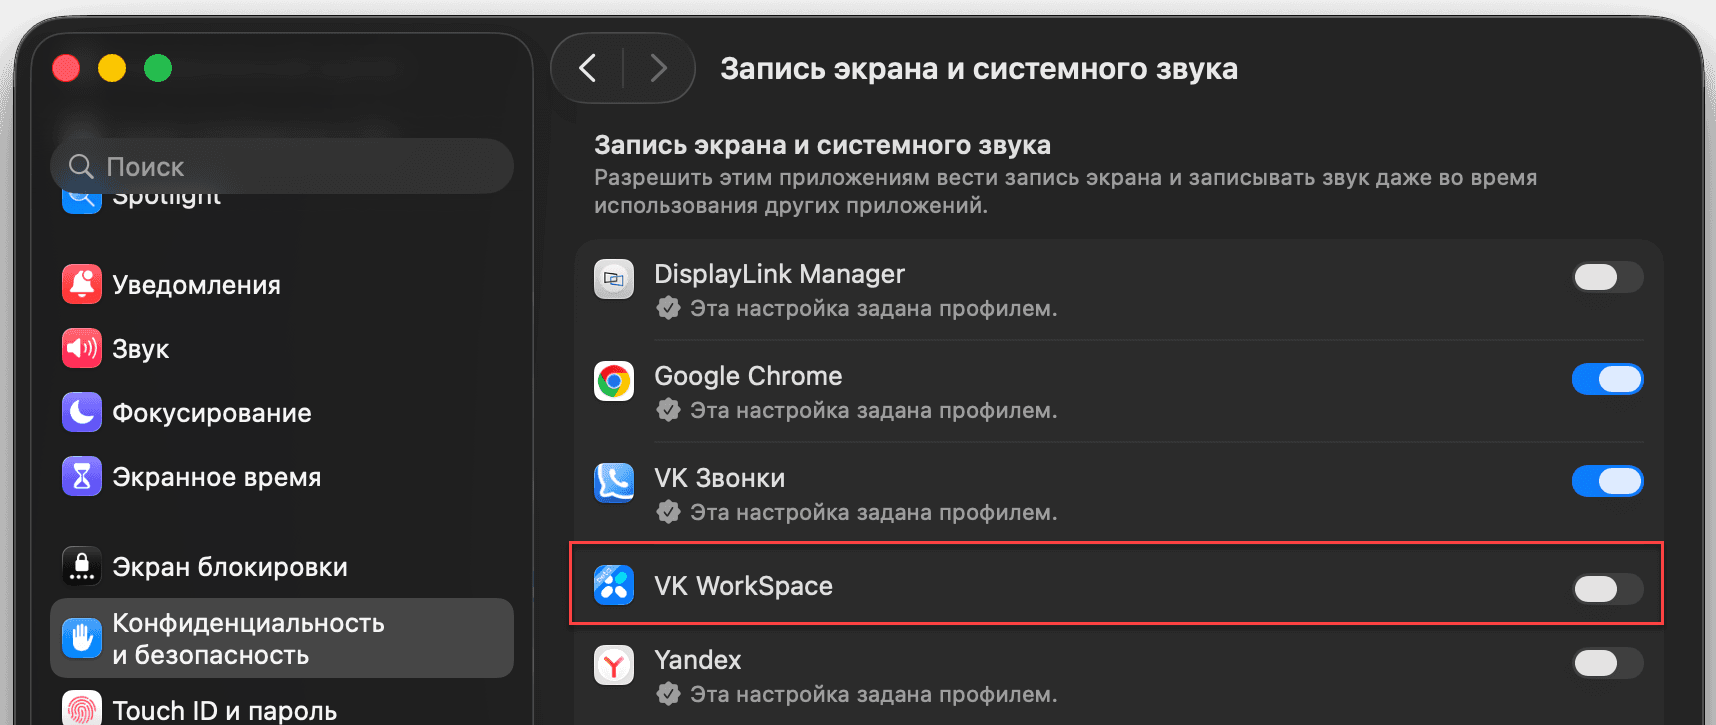Click the Звук speaker icon
1716x725 pixels.
tap(82, 348)
